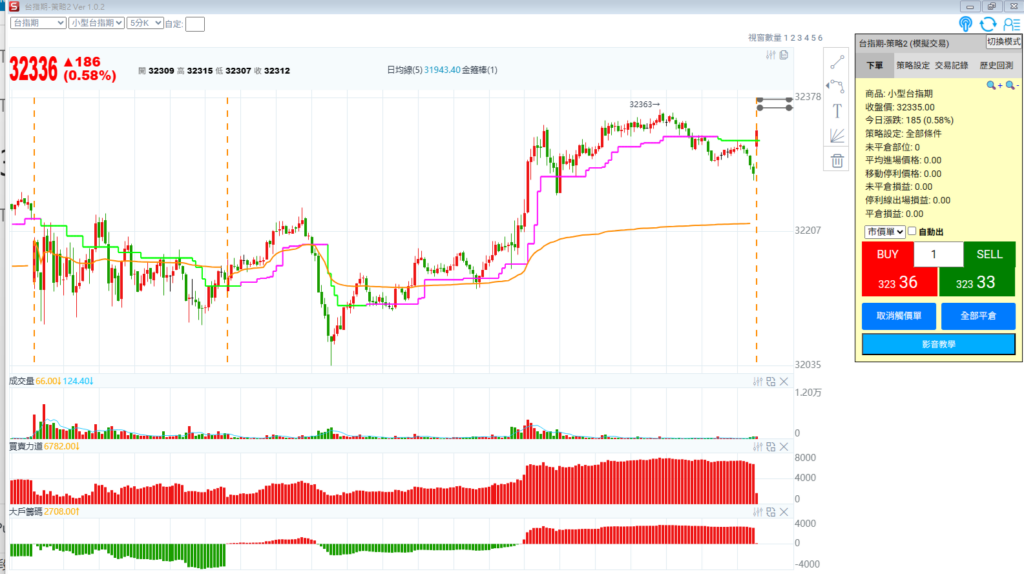Viewport: 1024px width, 574px height.
Task: Click the trash icon to delete drawings
Action: (837, 160)
